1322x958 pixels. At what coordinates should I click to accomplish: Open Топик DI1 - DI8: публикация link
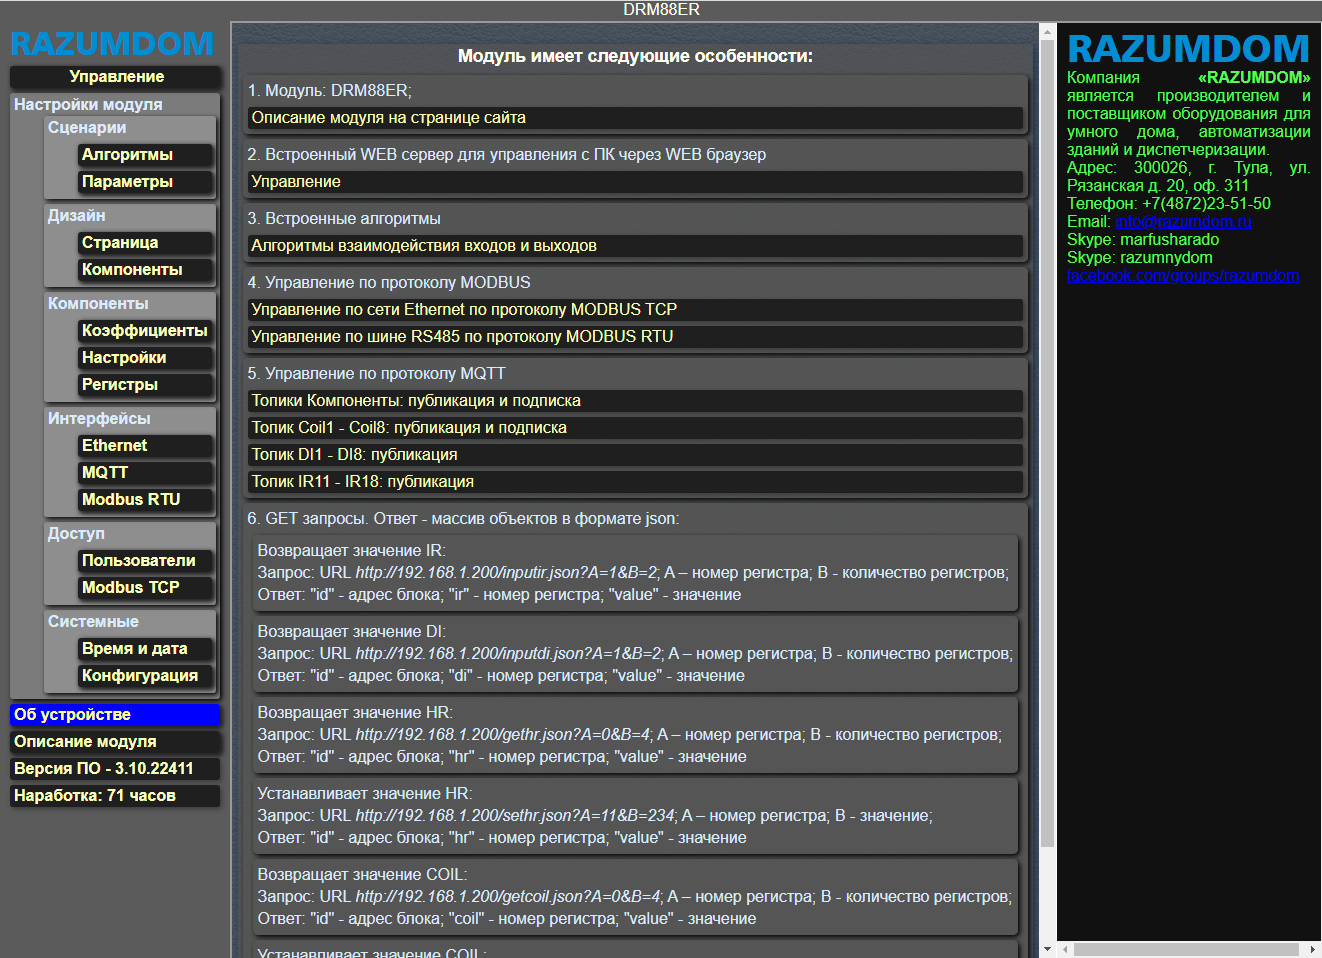(x=635, y=455)
